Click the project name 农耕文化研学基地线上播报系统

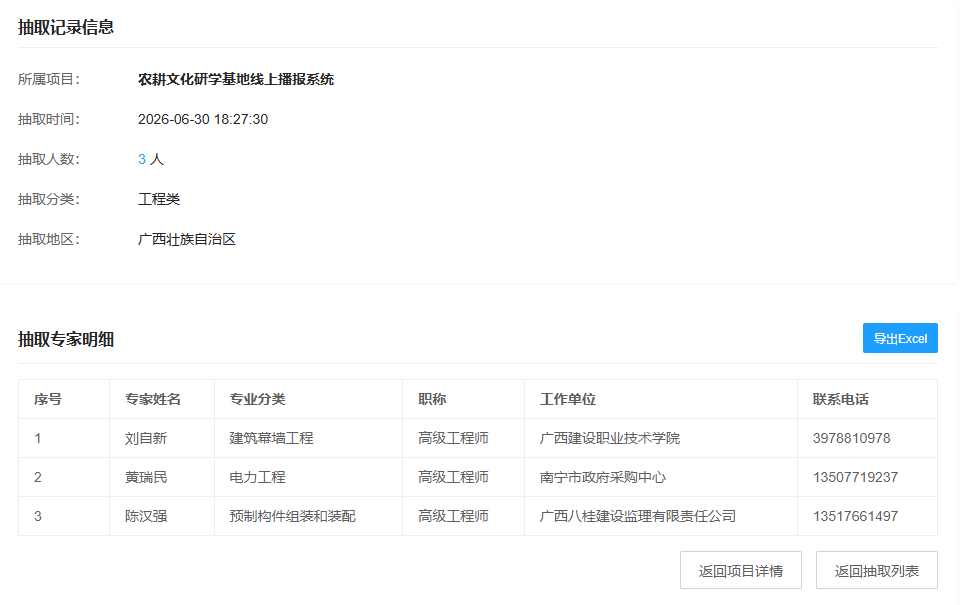[x=236, y=80]
